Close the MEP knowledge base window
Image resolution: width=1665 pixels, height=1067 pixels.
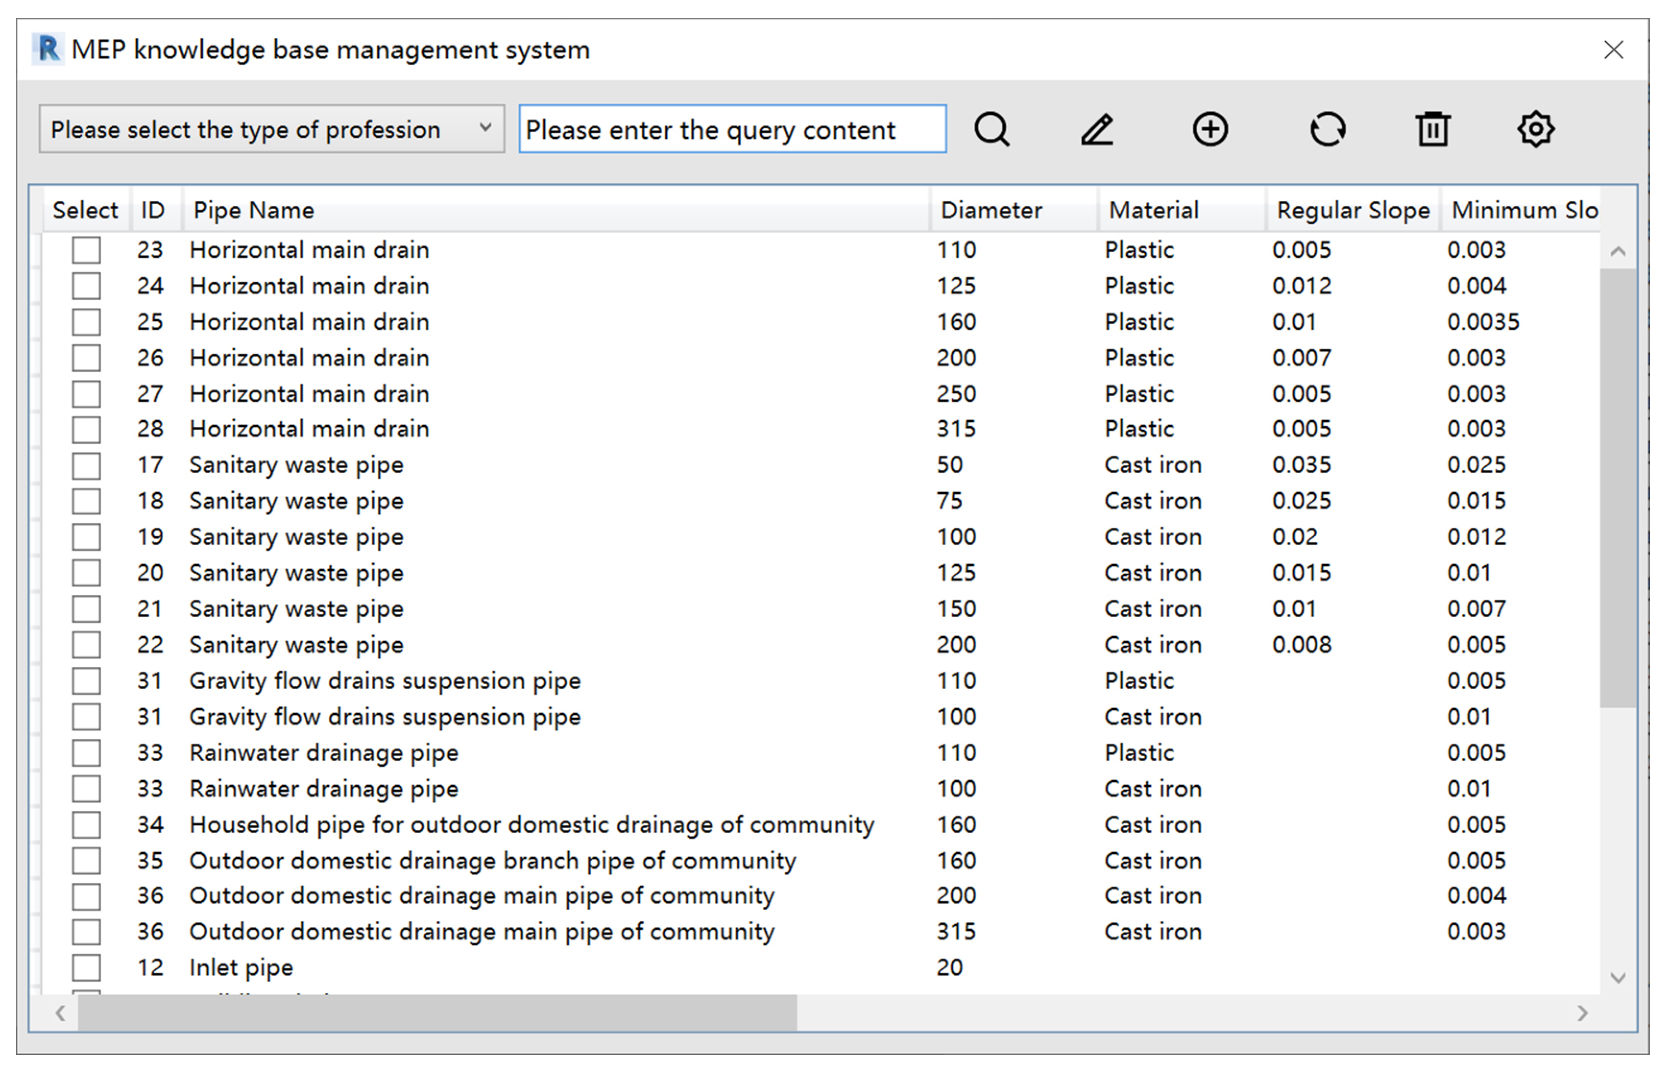pyautogui.click(x=1613, y=50)
